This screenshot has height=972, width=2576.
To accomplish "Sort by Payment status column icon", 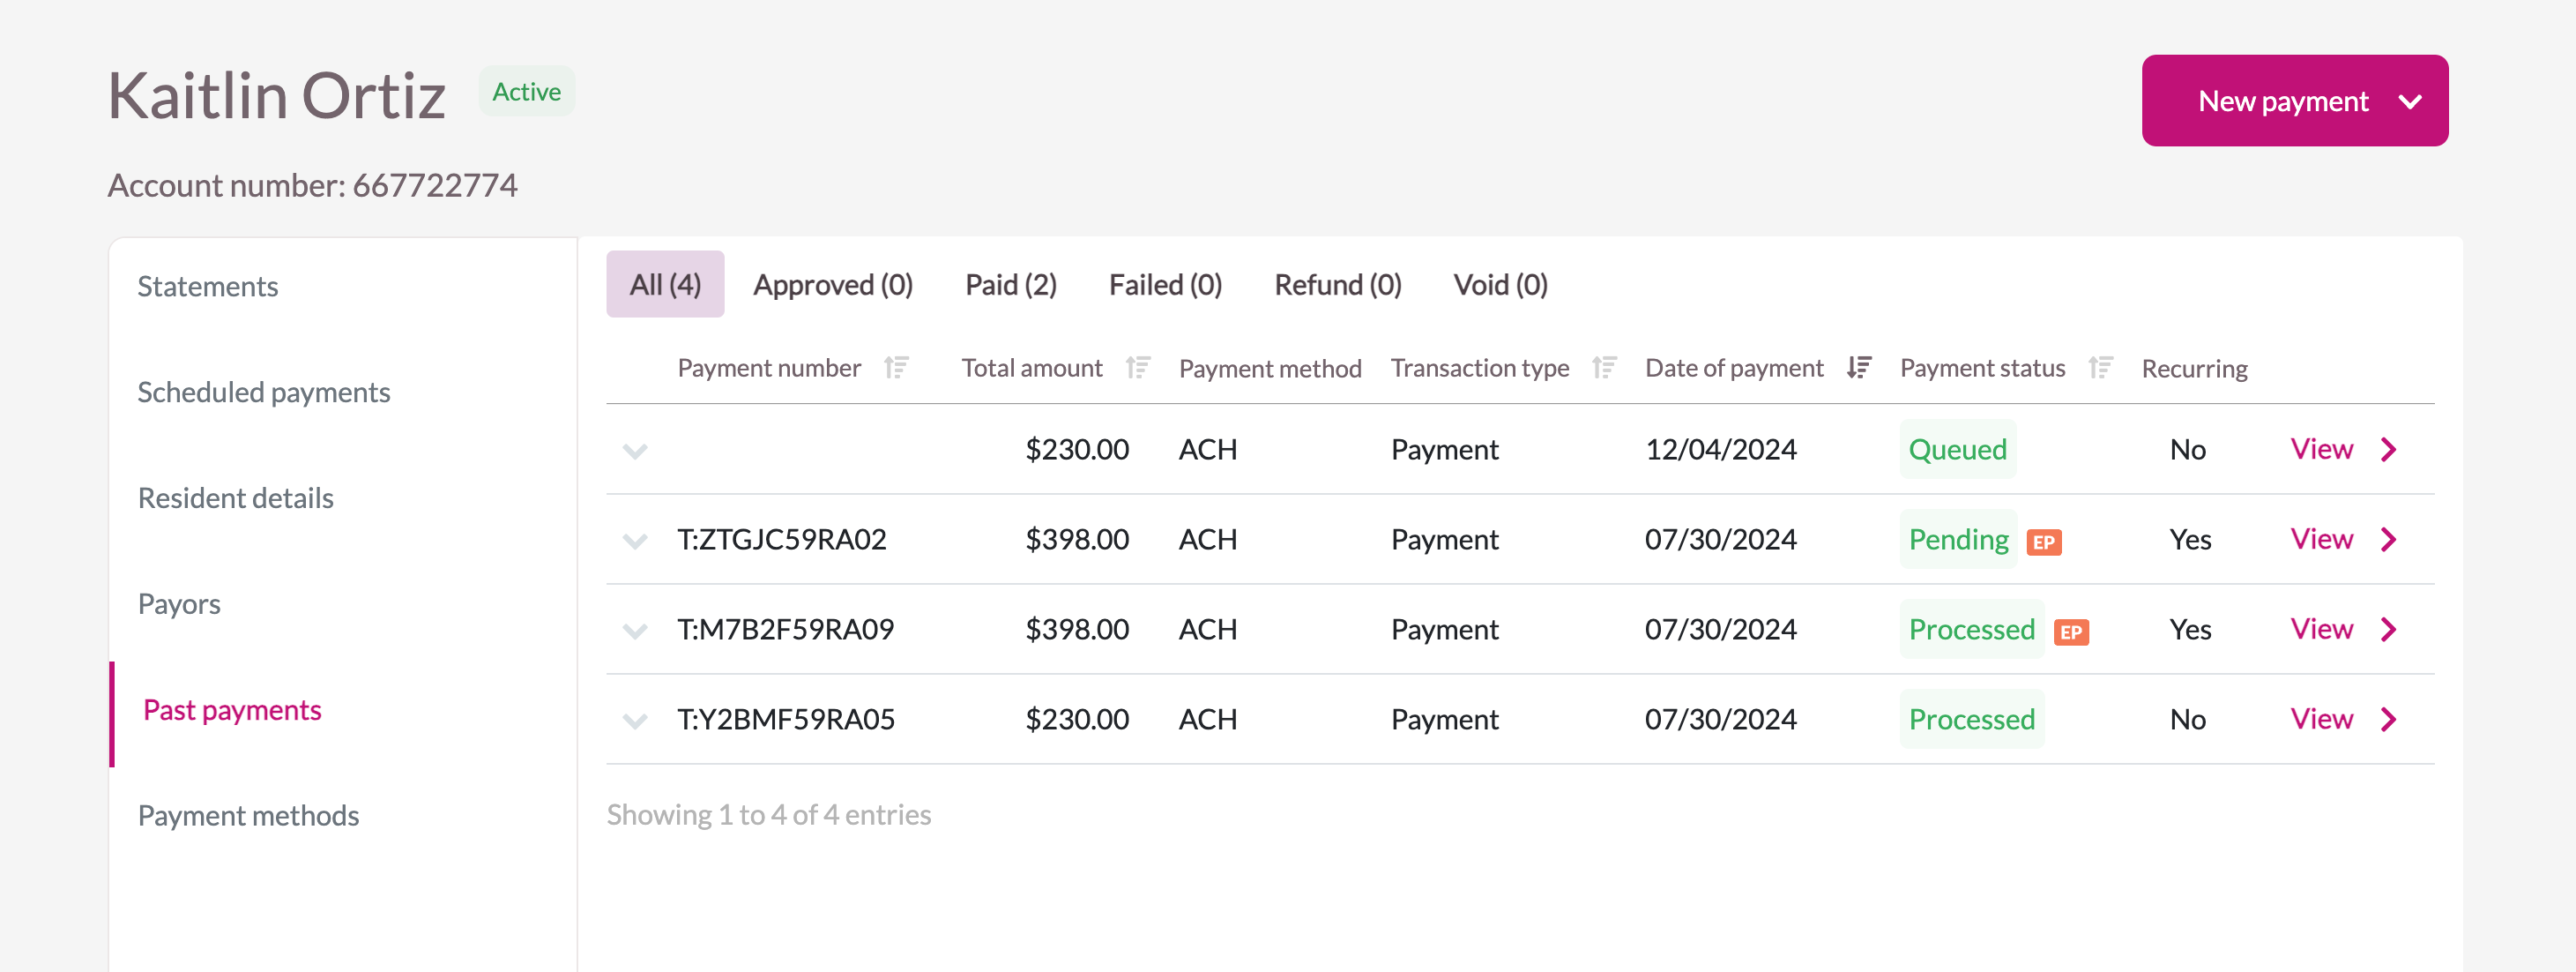I will [x=2100, y=368].
